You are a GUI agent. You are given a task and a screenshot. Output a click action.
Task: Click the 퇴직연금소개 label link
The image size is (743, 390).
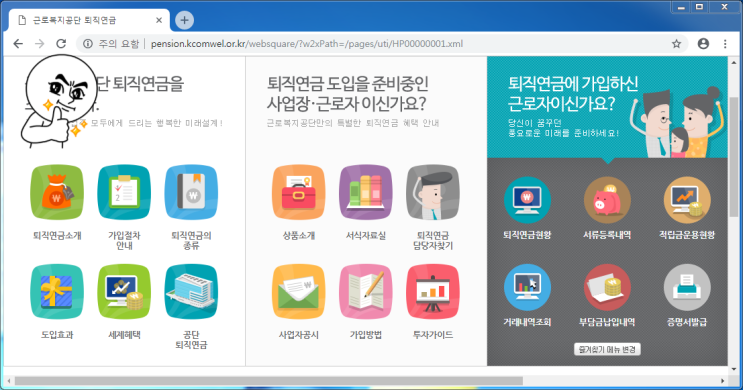[x=57, y=235]
